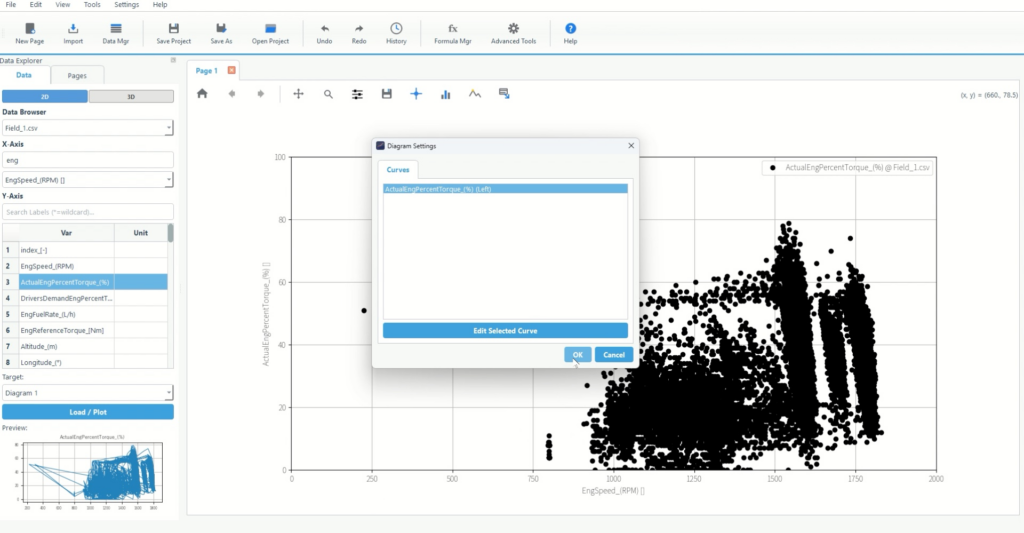Switch to 2D plot mode
The image size is (1024, 533).
(x=44, y=97)
